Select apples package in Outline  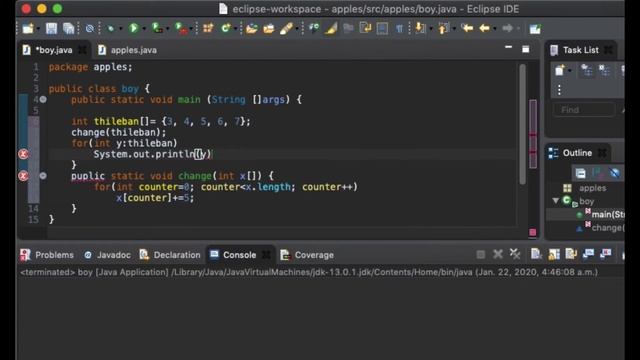click(x=592, y=188)
